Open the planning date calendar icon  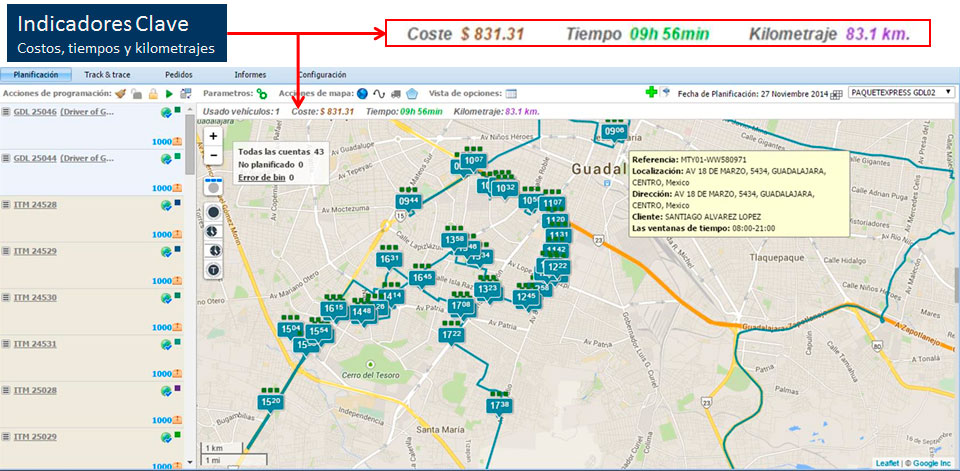[836, 93]
